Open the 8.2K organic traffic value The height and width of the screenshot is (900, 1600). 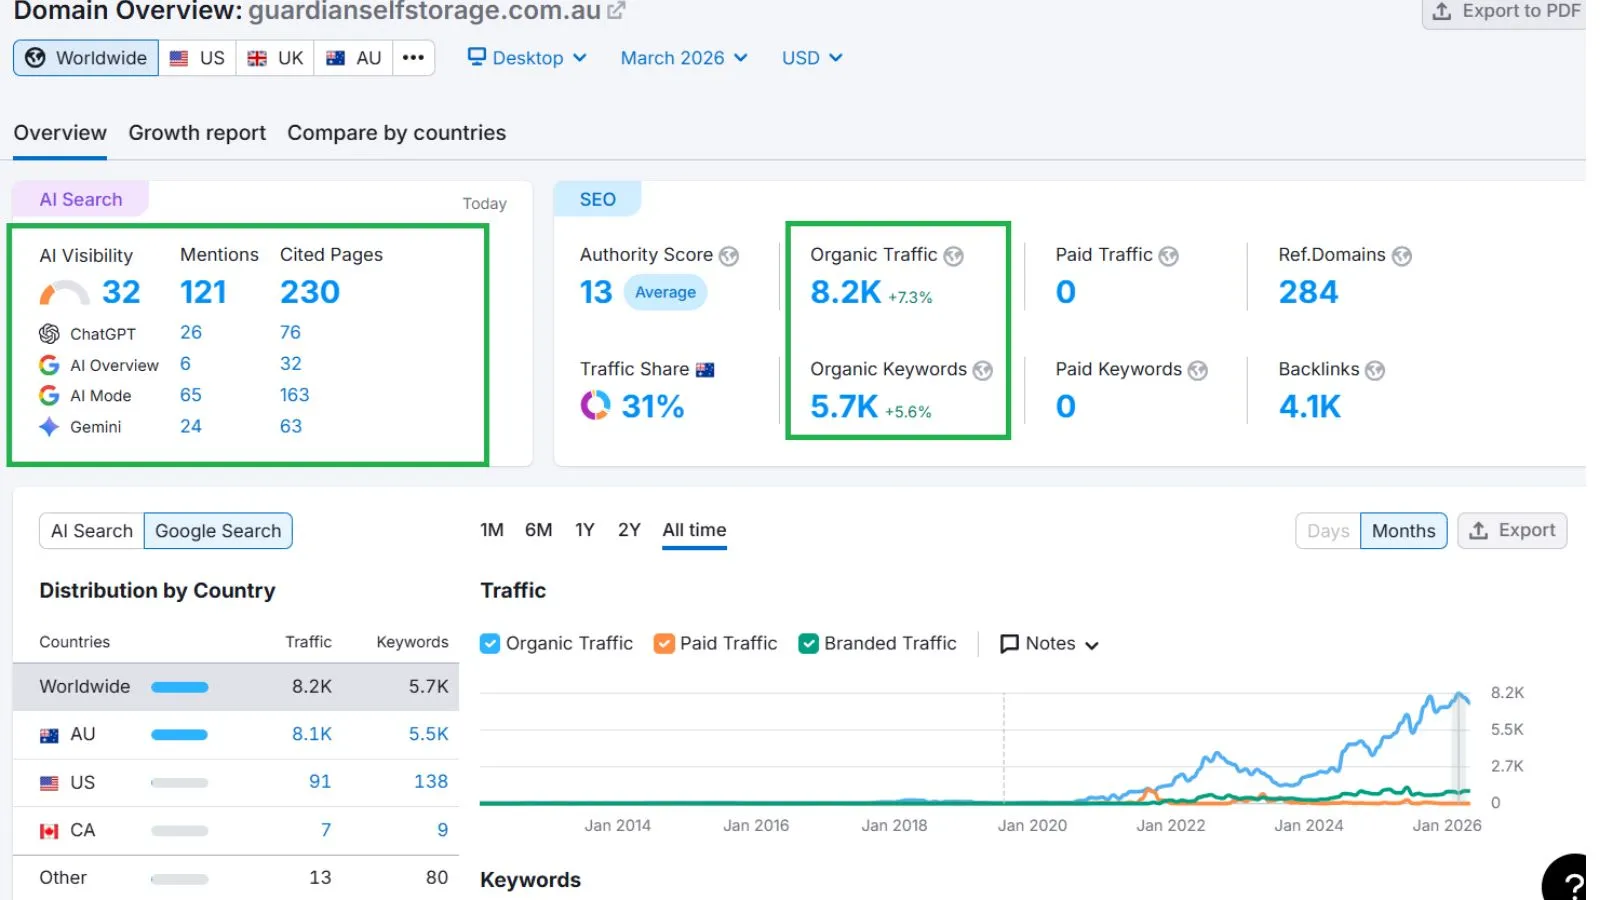coord(846,293)
